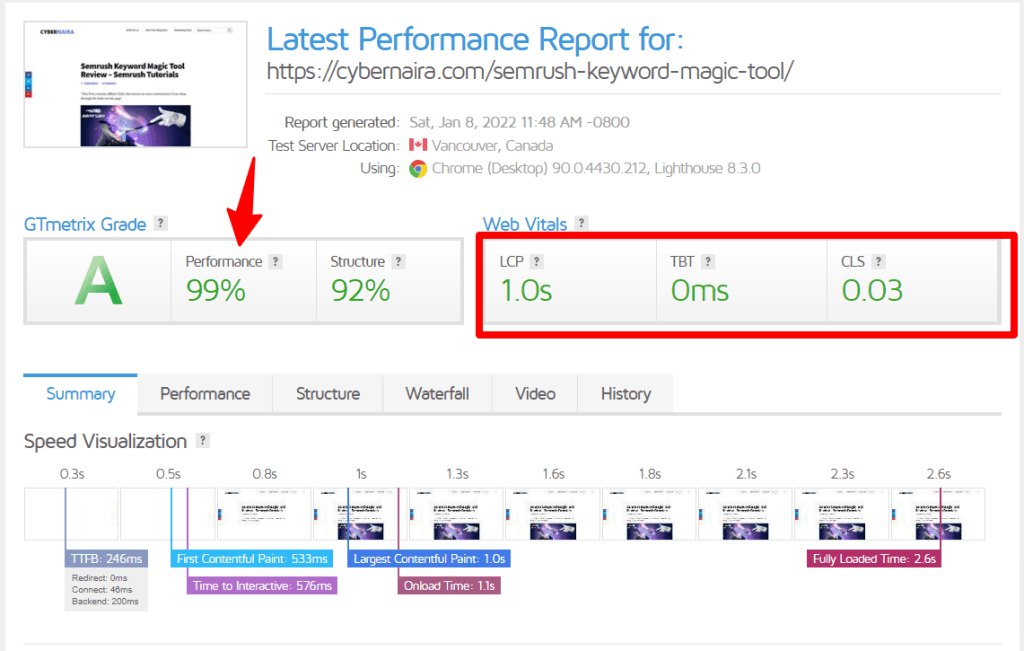Click the Redirect: 0ms entry
1024x651 pixels.
[99, 578]
